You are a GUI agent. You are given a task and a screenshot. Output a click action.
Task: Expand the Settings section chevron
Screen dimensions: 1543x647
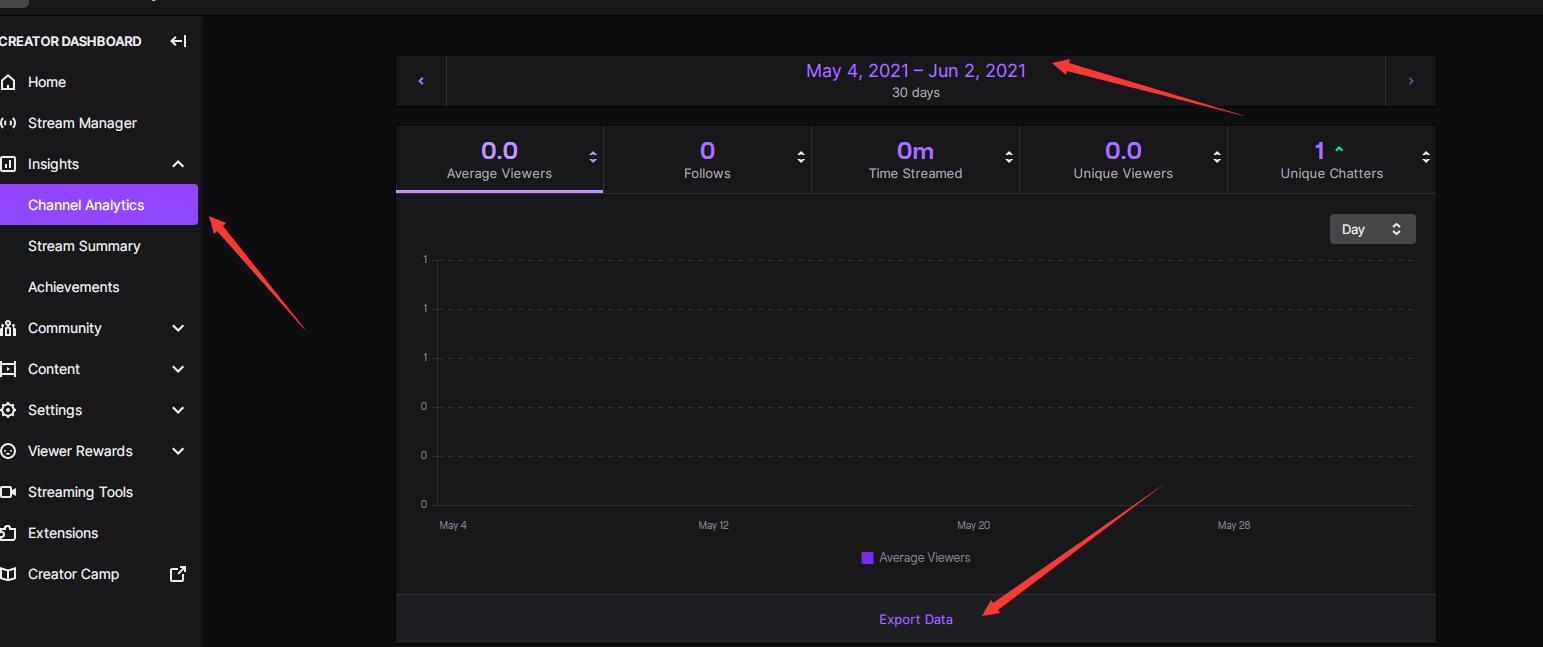tap(178, 410)
